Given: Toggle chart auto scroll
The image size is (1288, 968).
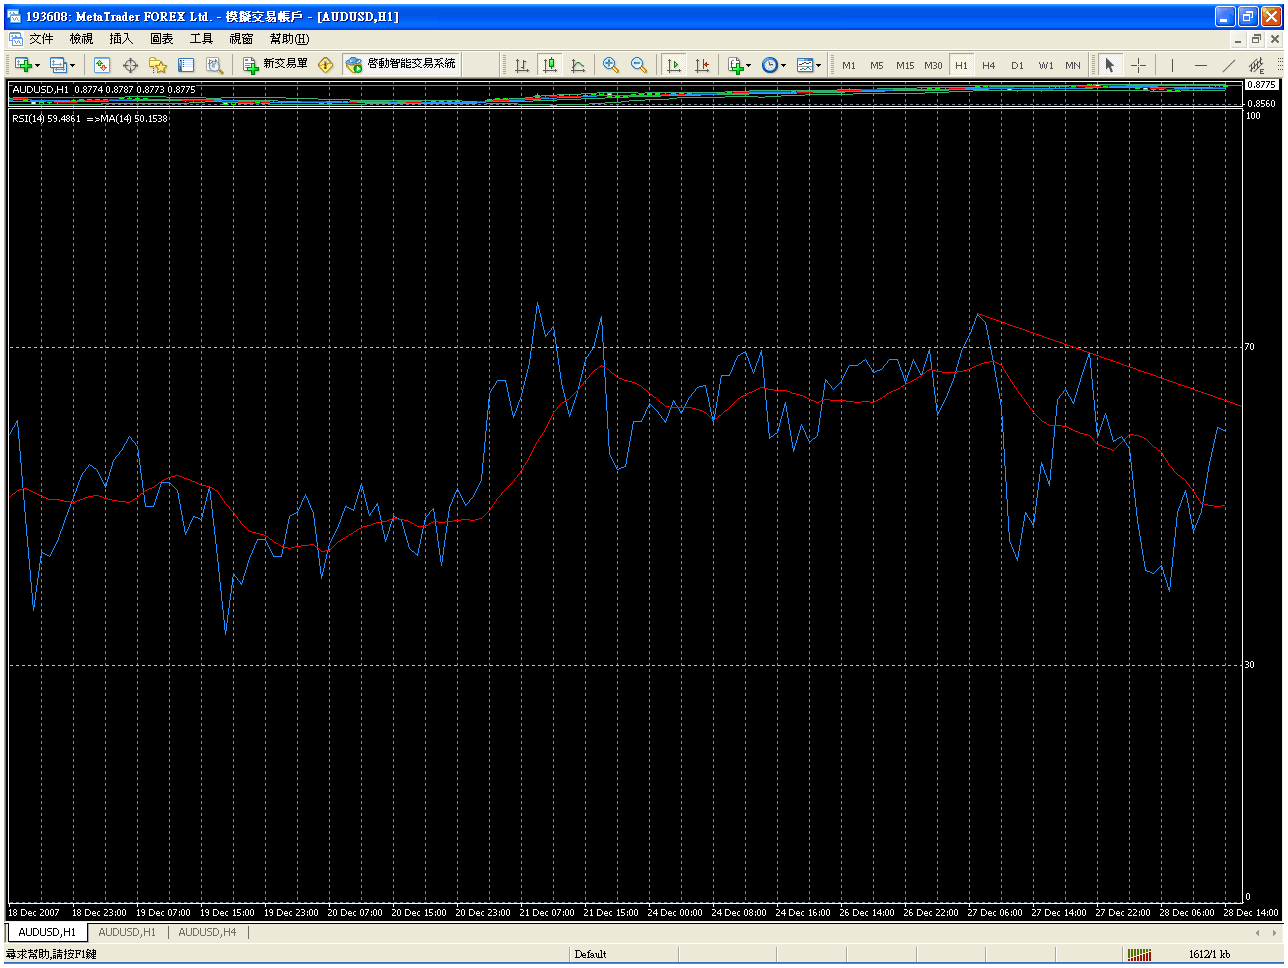Looking at the screenshot, I should point(674,65).
